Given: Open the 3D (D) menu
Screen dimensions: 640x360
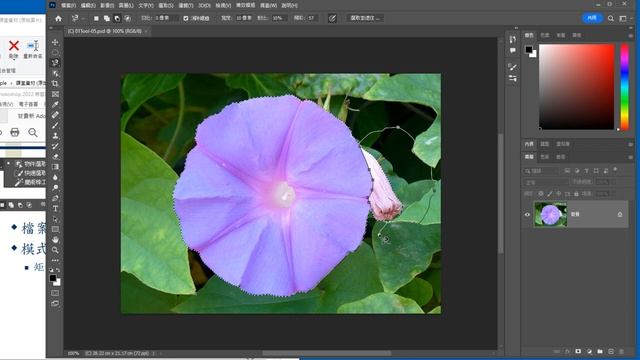Looking at the screenshot, I should point(204,6).
